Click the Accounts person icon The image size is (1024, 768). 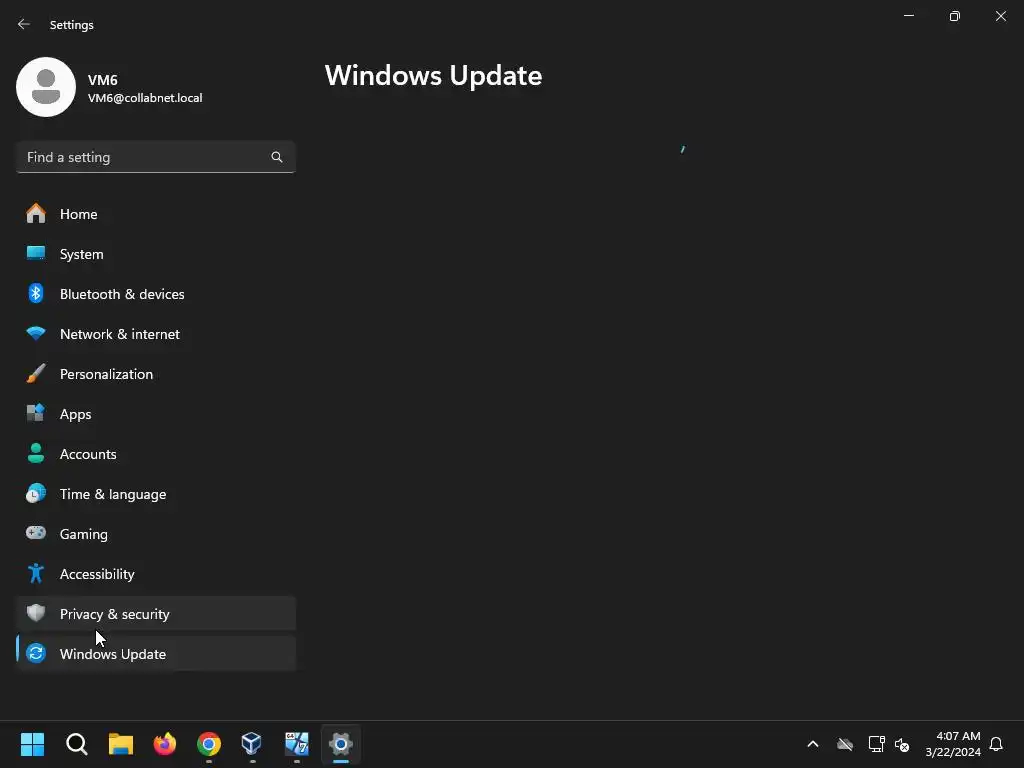click(36, 453)
